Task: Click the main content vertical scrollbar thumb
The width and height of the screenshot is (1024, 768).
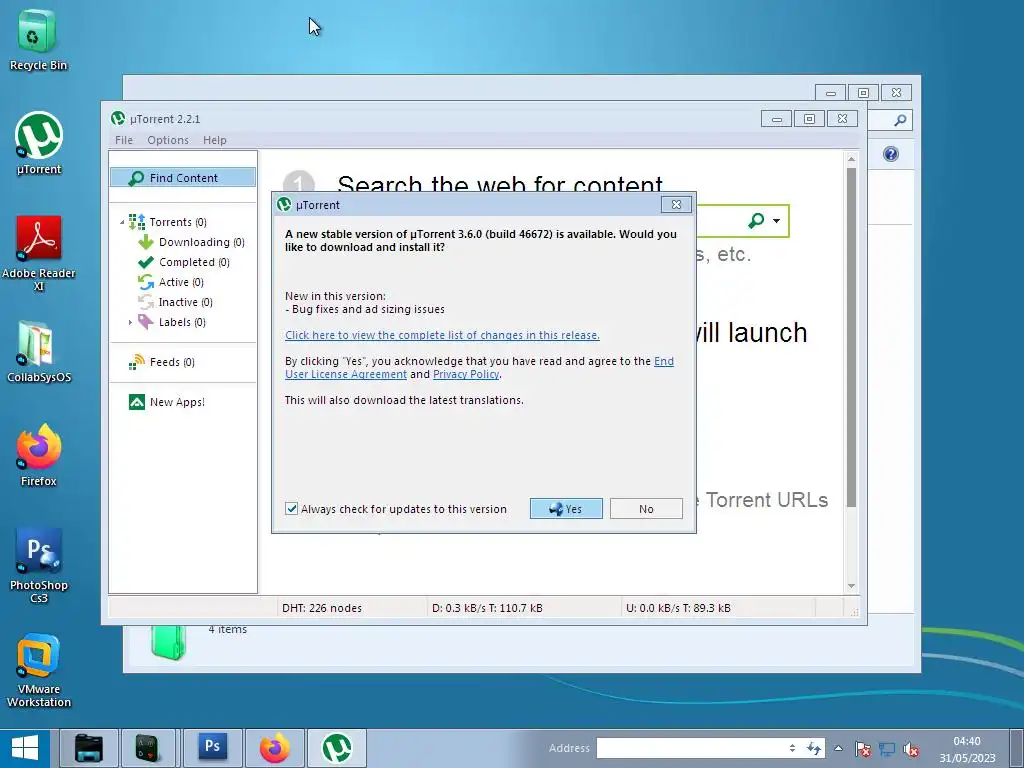Action: click(x=851, y=336)
